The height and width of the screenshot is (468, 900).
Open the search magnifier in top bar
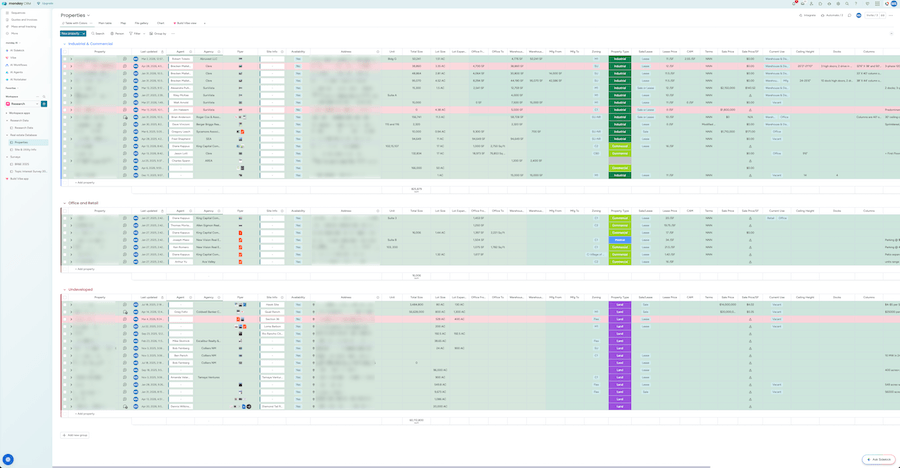pos(847,3)
